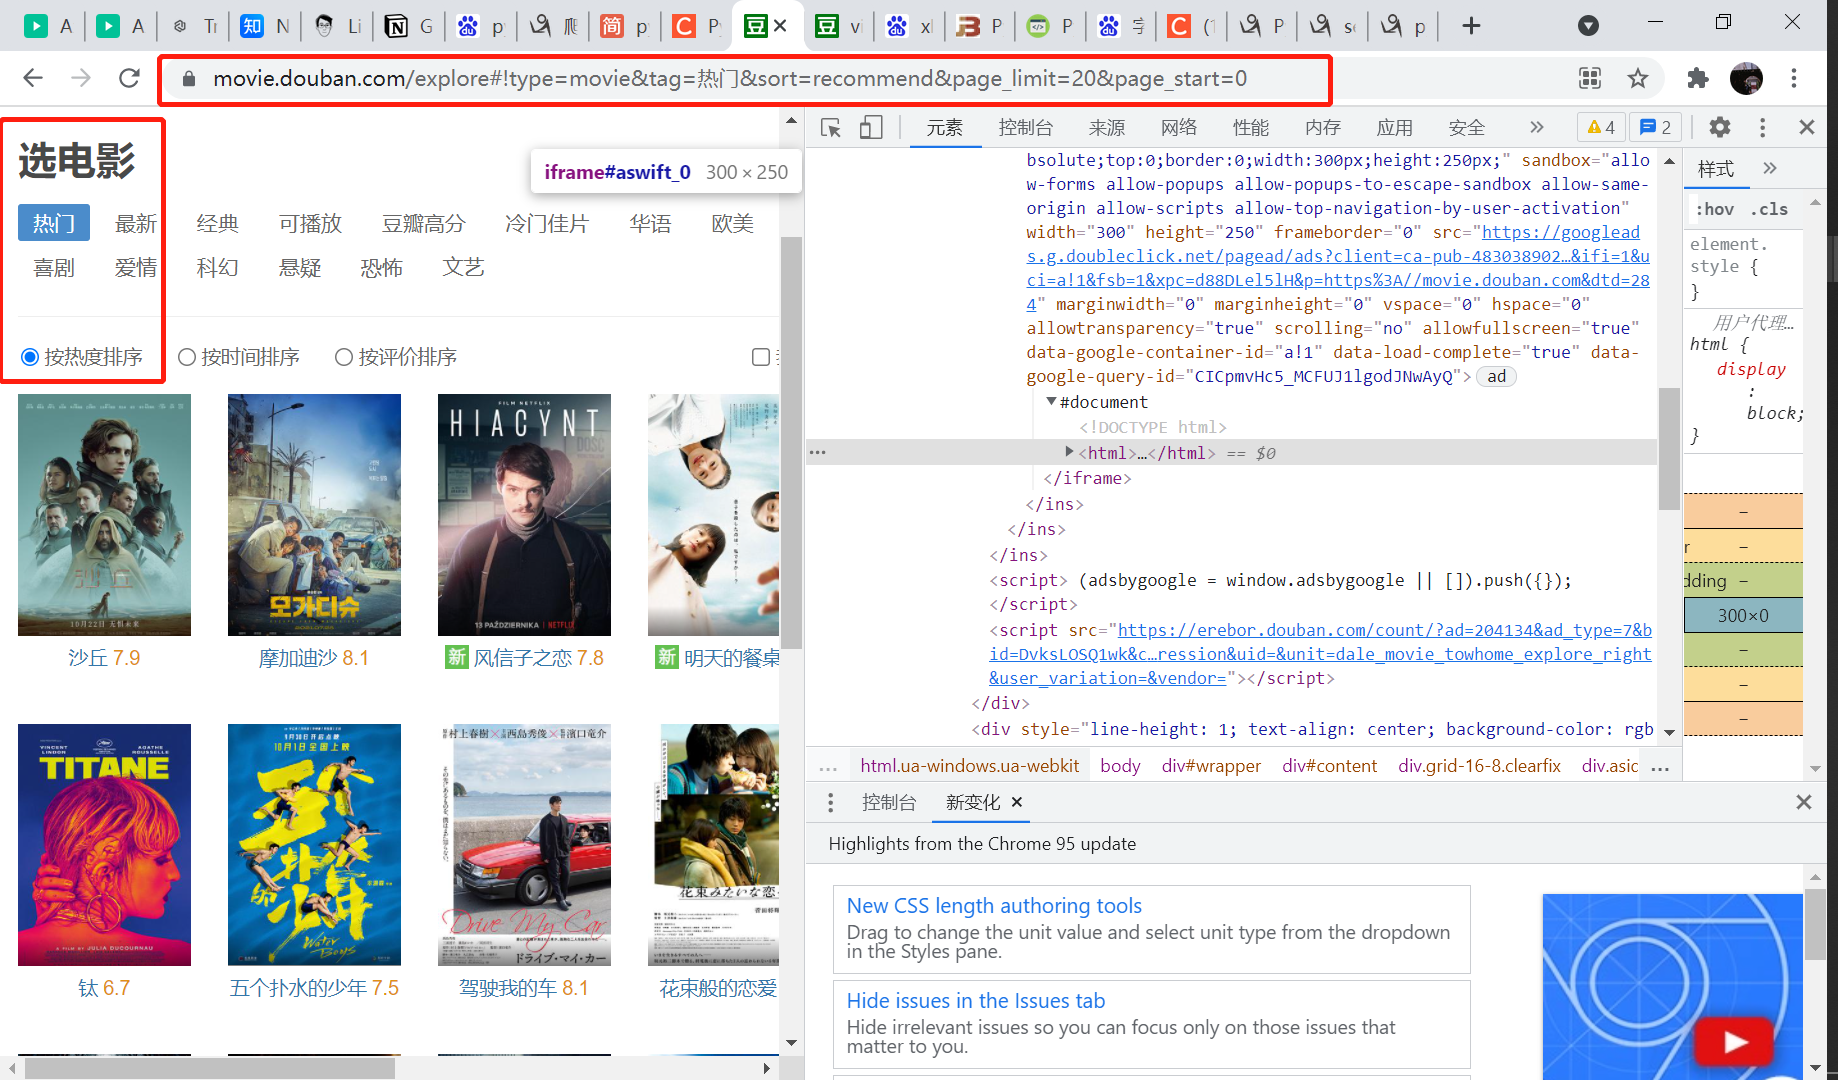1838x1080 pixels.
Task: Toggle the device toolbar in DevTools
Action: (x=871, y=127)
